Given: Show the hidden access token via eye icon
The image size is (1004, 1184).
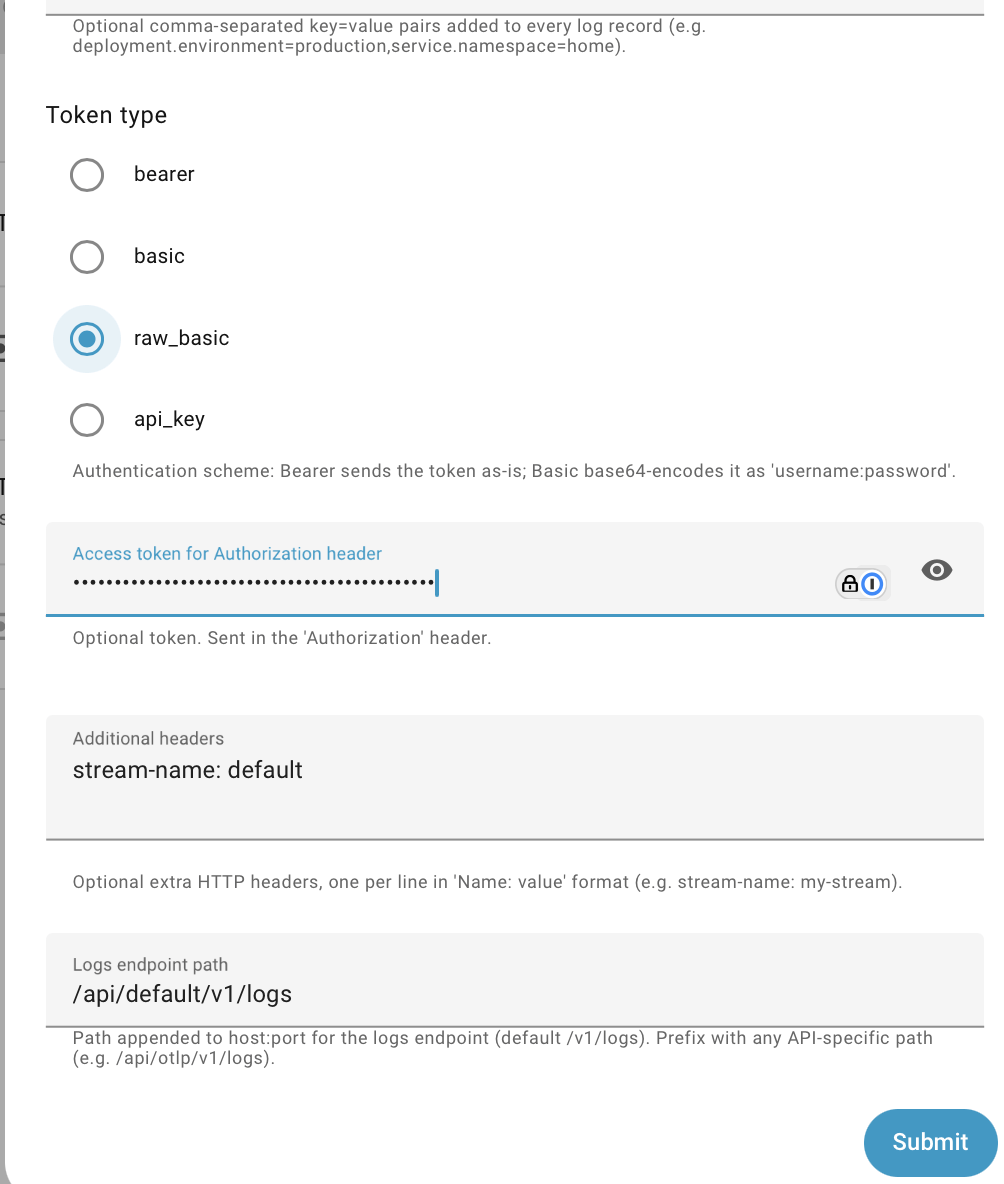Looking at the screenshot, I should point(937,570).
